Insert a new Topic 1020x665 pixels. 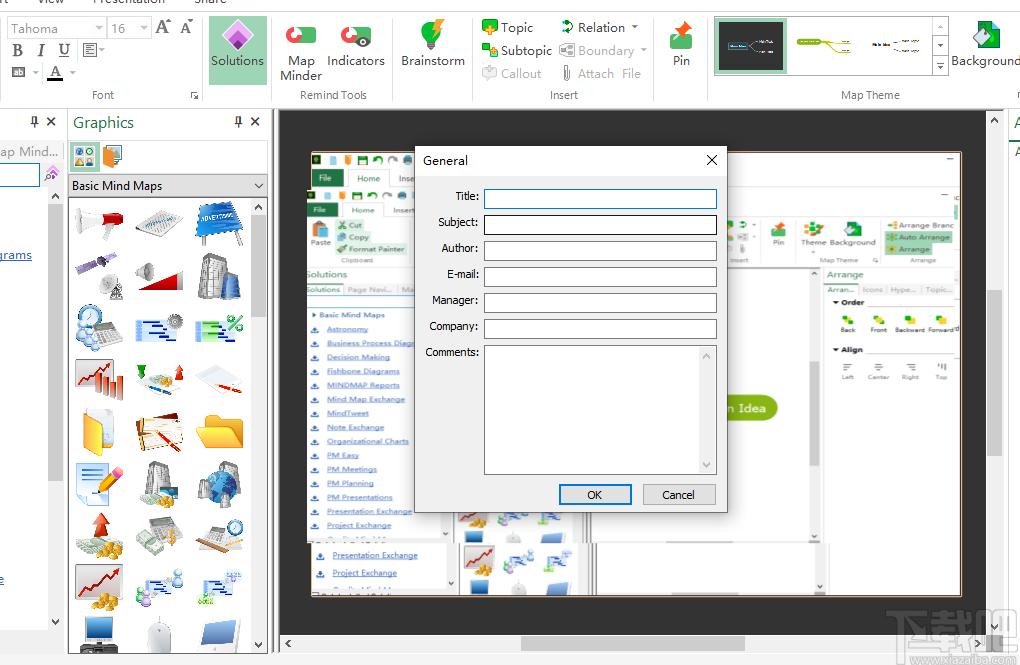(x=507, y=27)
